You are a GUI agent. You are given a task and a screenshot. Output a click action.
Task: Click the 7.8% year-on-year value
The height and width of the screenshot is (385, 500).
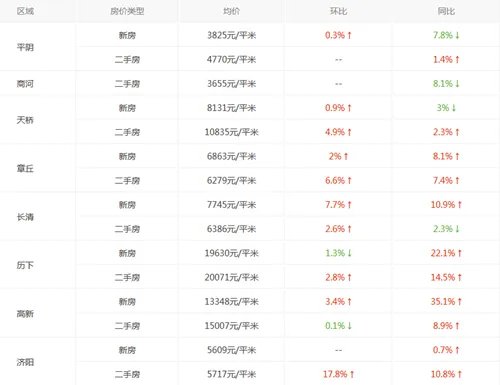pos(446,35)
